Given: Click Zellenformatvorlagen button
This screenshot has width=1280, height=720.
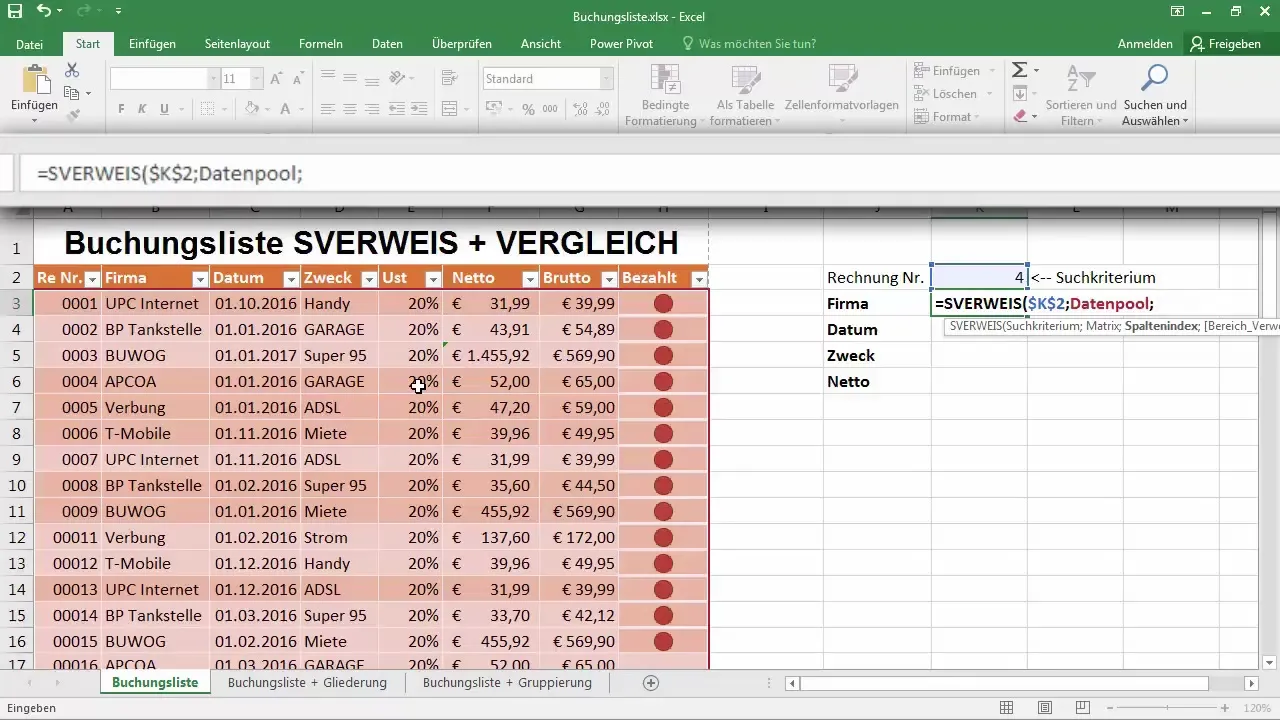Looking at the screenshot, I should coord(842,96).
